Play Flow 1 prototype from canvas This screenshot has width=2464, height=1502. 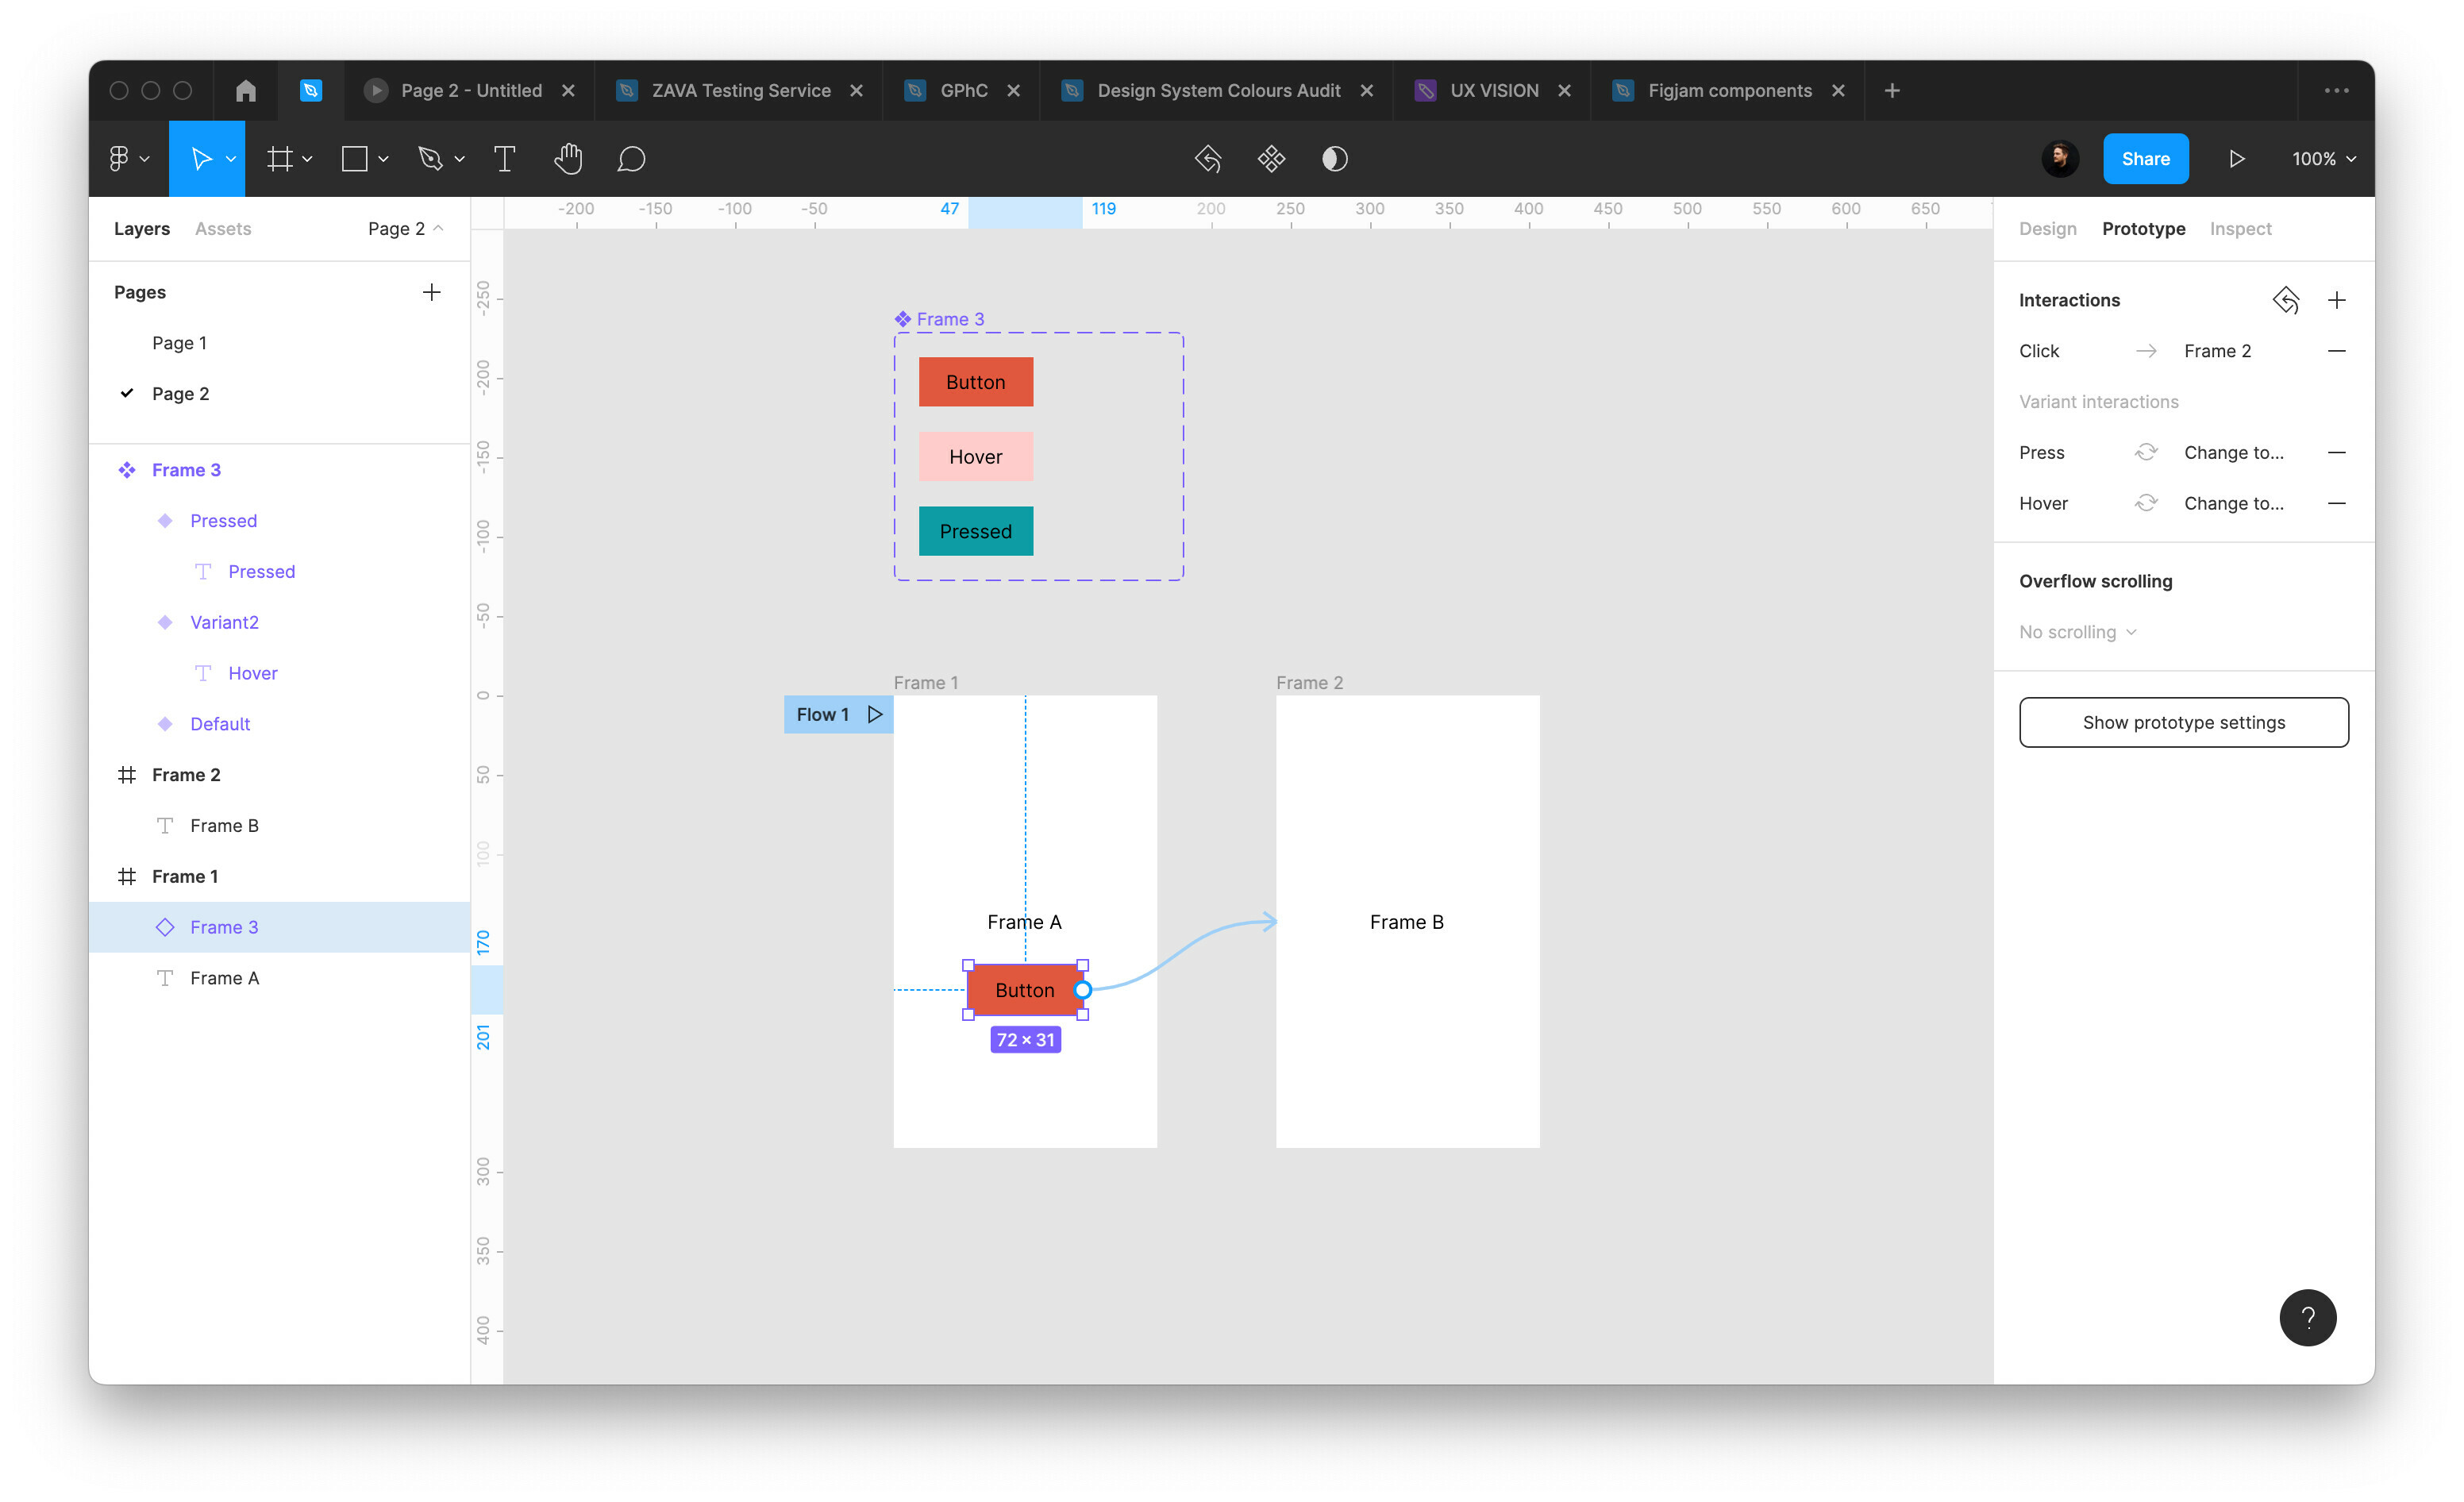point(875,714)
